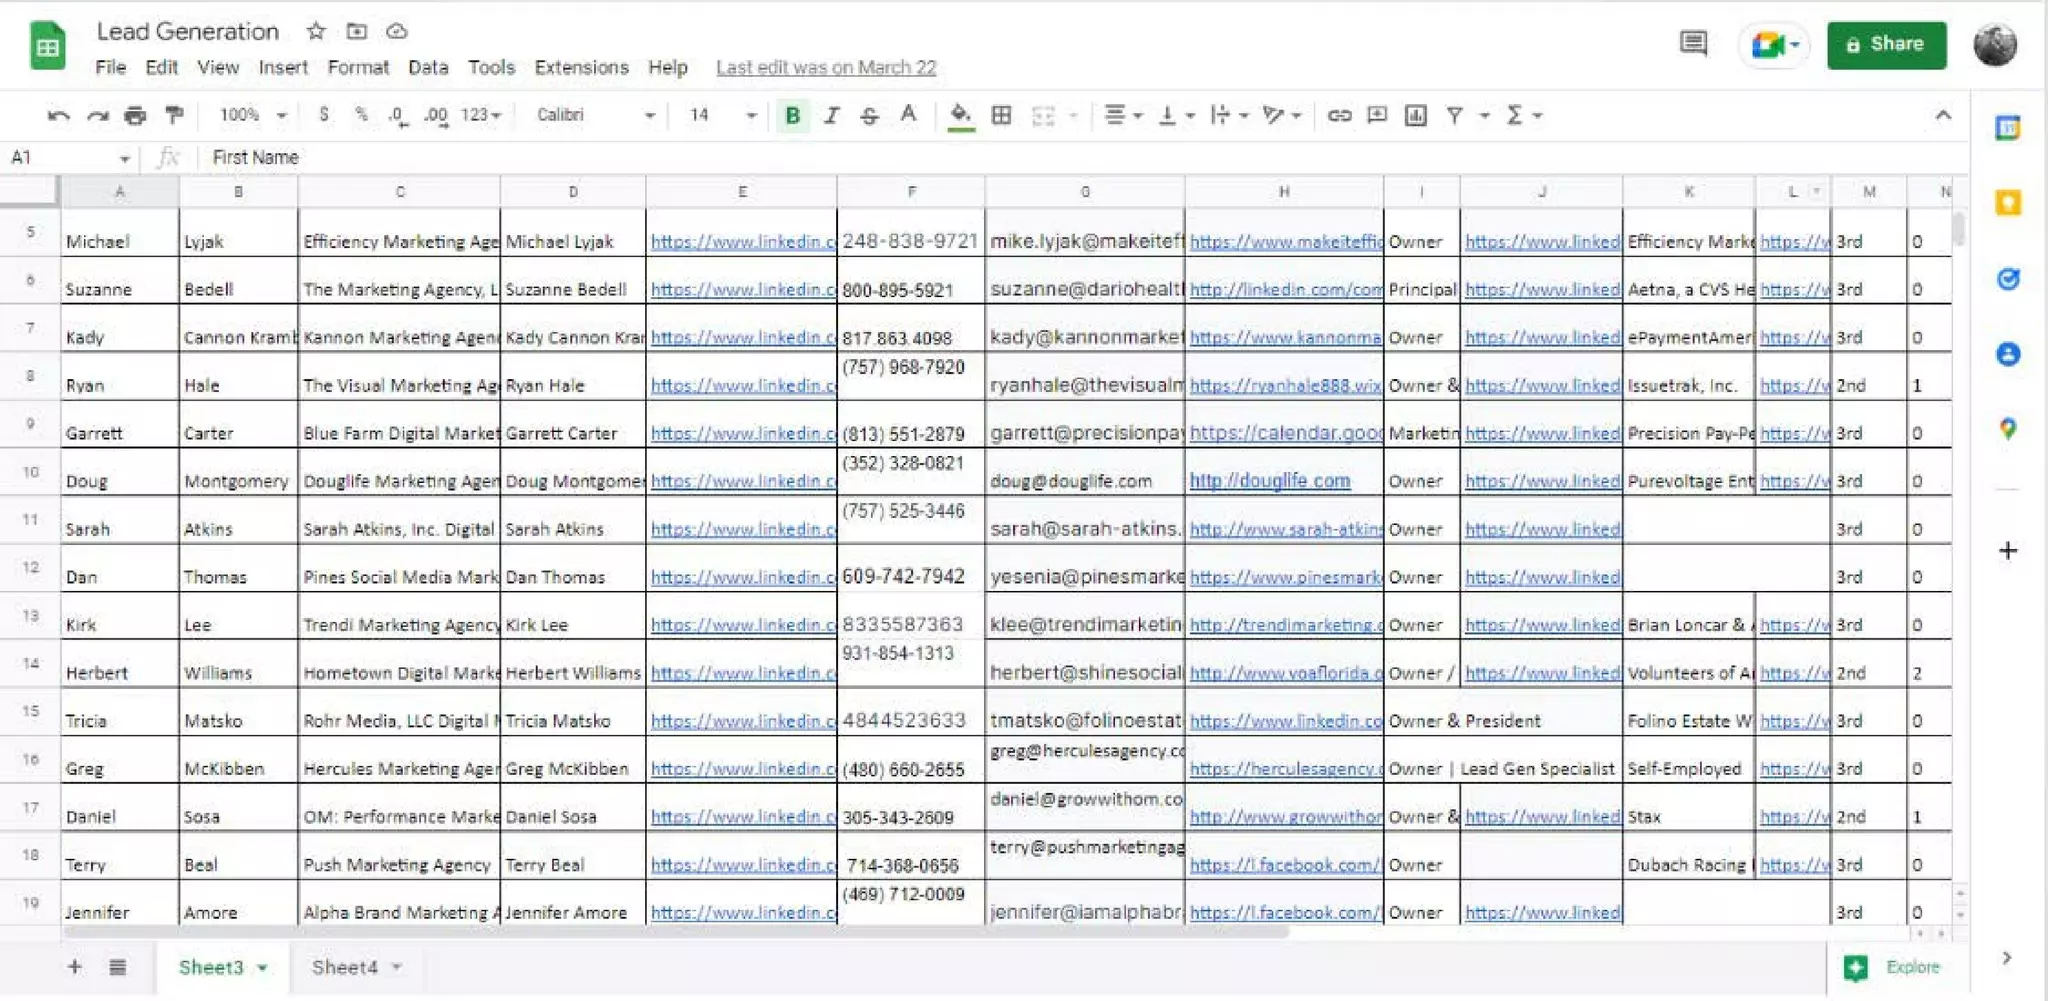The image size is (2048, 1001).
Task: Click the green Share button
Action: (1886, 45)
